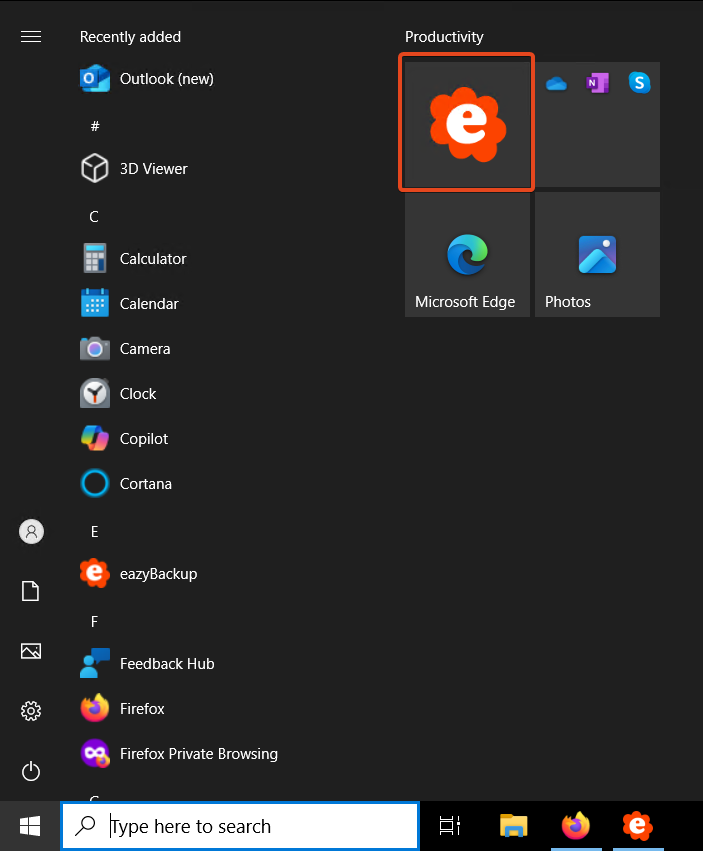The width and height of the screenshot is (703, 851).
Task: Open Calculator from the app list
Action: [x=152, y=259]
